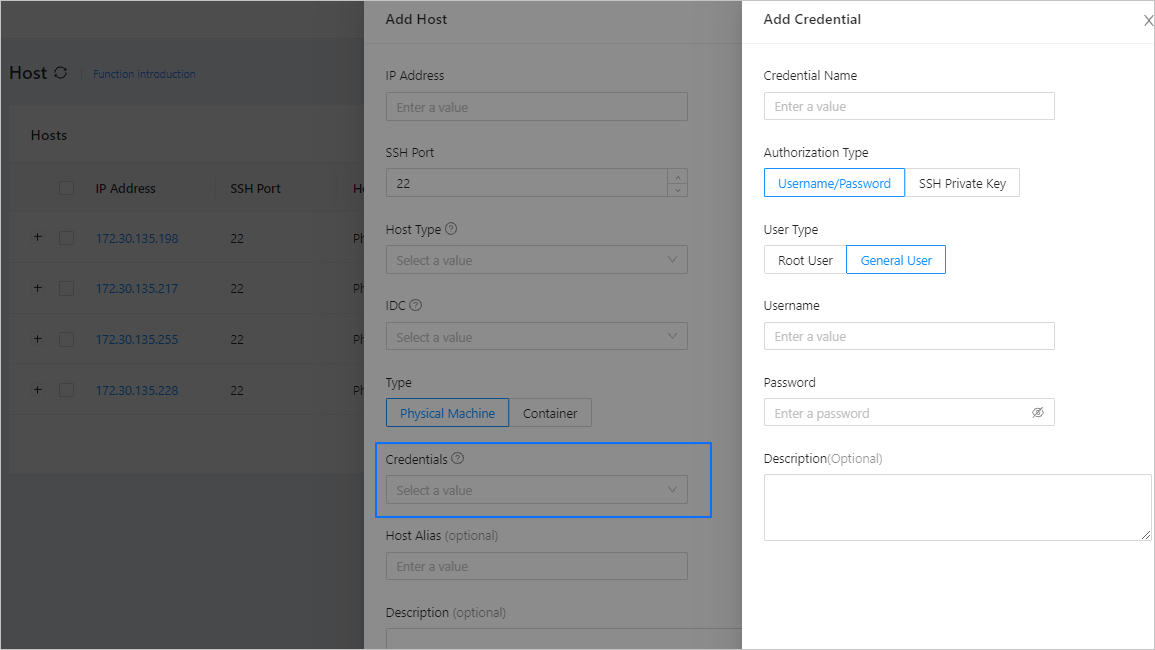Close the Add Credential panel
This screenshot has width=1155, height=650.
pos(1148,20)
